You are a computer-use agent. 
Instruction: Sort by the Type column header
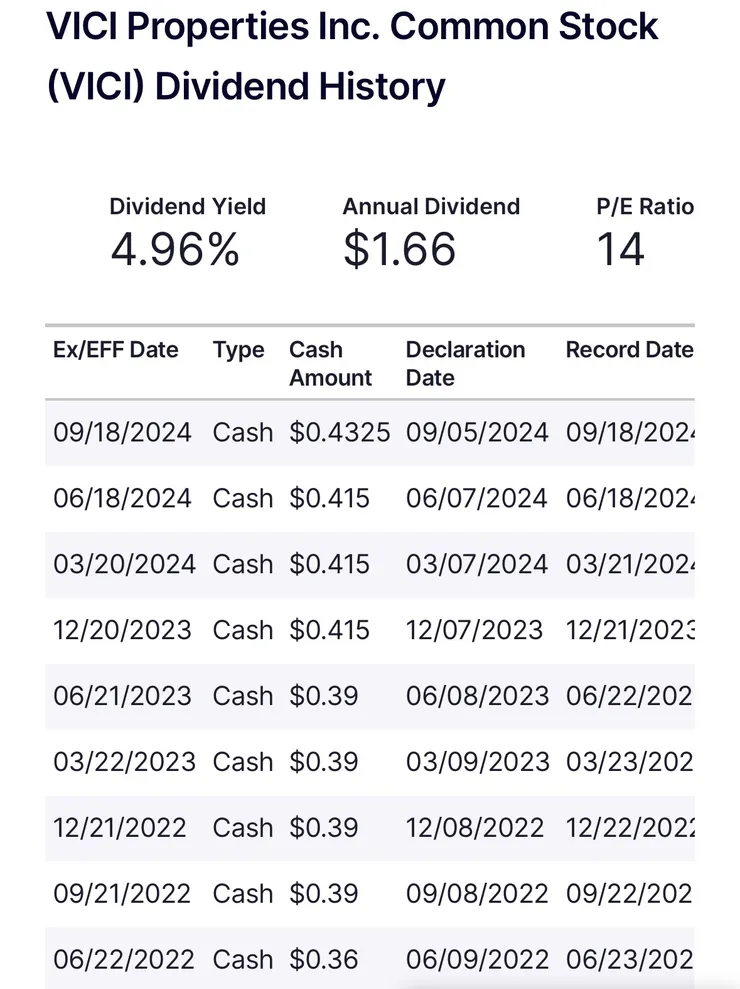click(x=238, y=351)
